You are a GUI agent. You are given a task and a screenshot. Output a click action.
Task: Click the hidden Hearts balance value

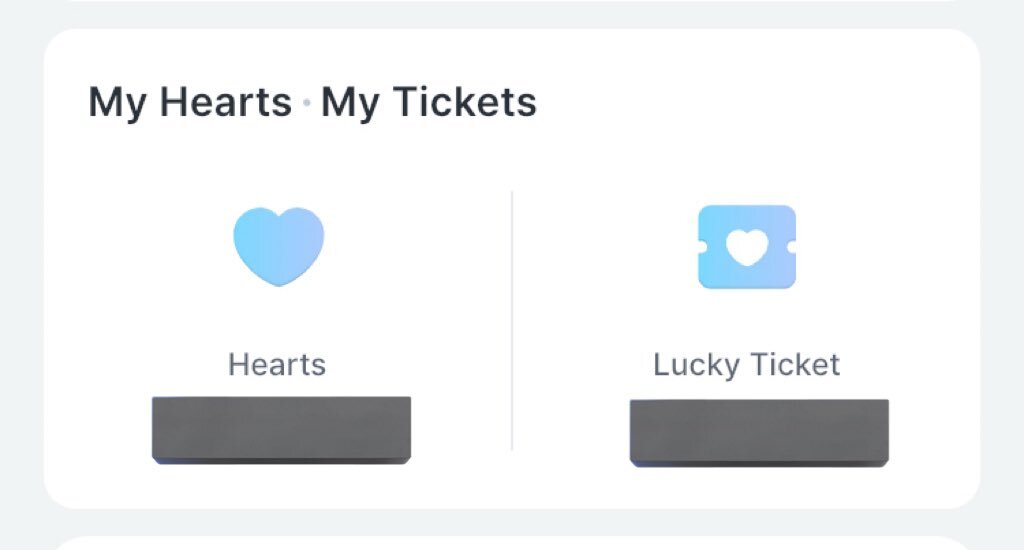click(x=281, y=430)
